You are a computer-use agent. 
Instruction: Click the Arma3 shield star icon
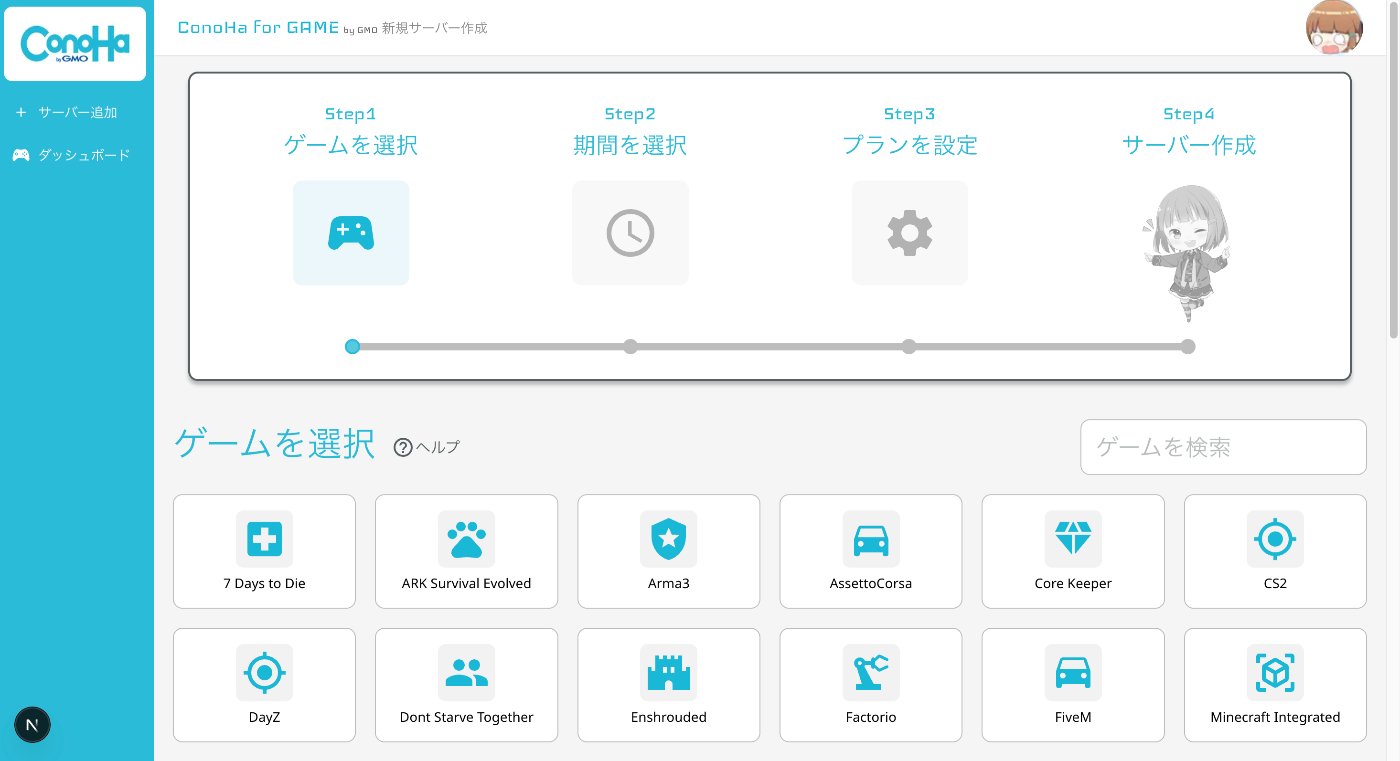(x=669, y=540)
